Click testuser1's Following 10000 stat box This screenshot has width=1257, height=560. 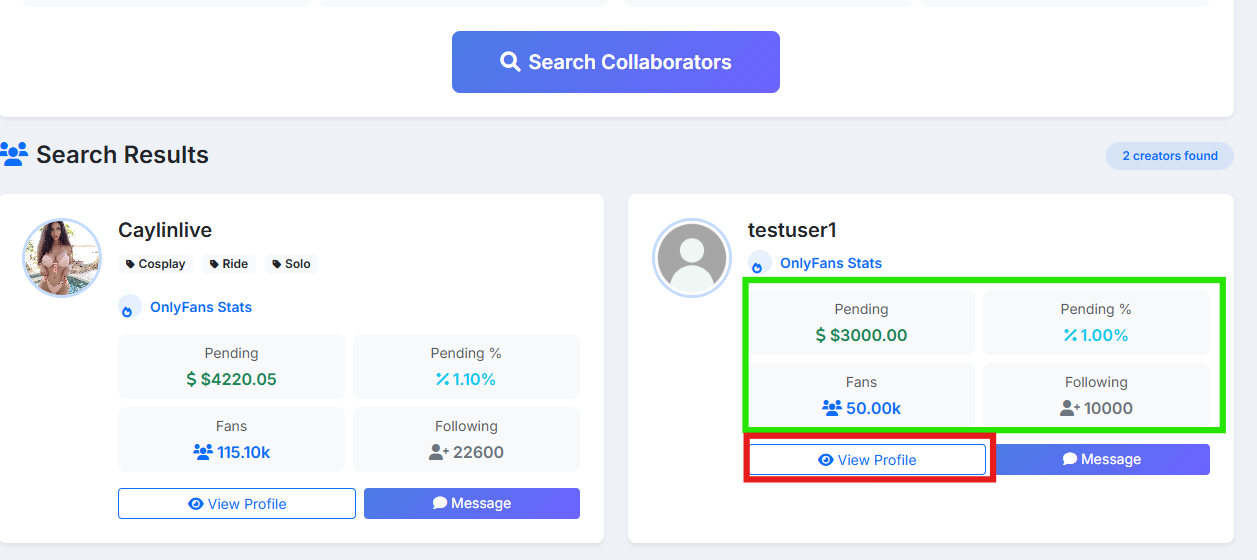1096,396
